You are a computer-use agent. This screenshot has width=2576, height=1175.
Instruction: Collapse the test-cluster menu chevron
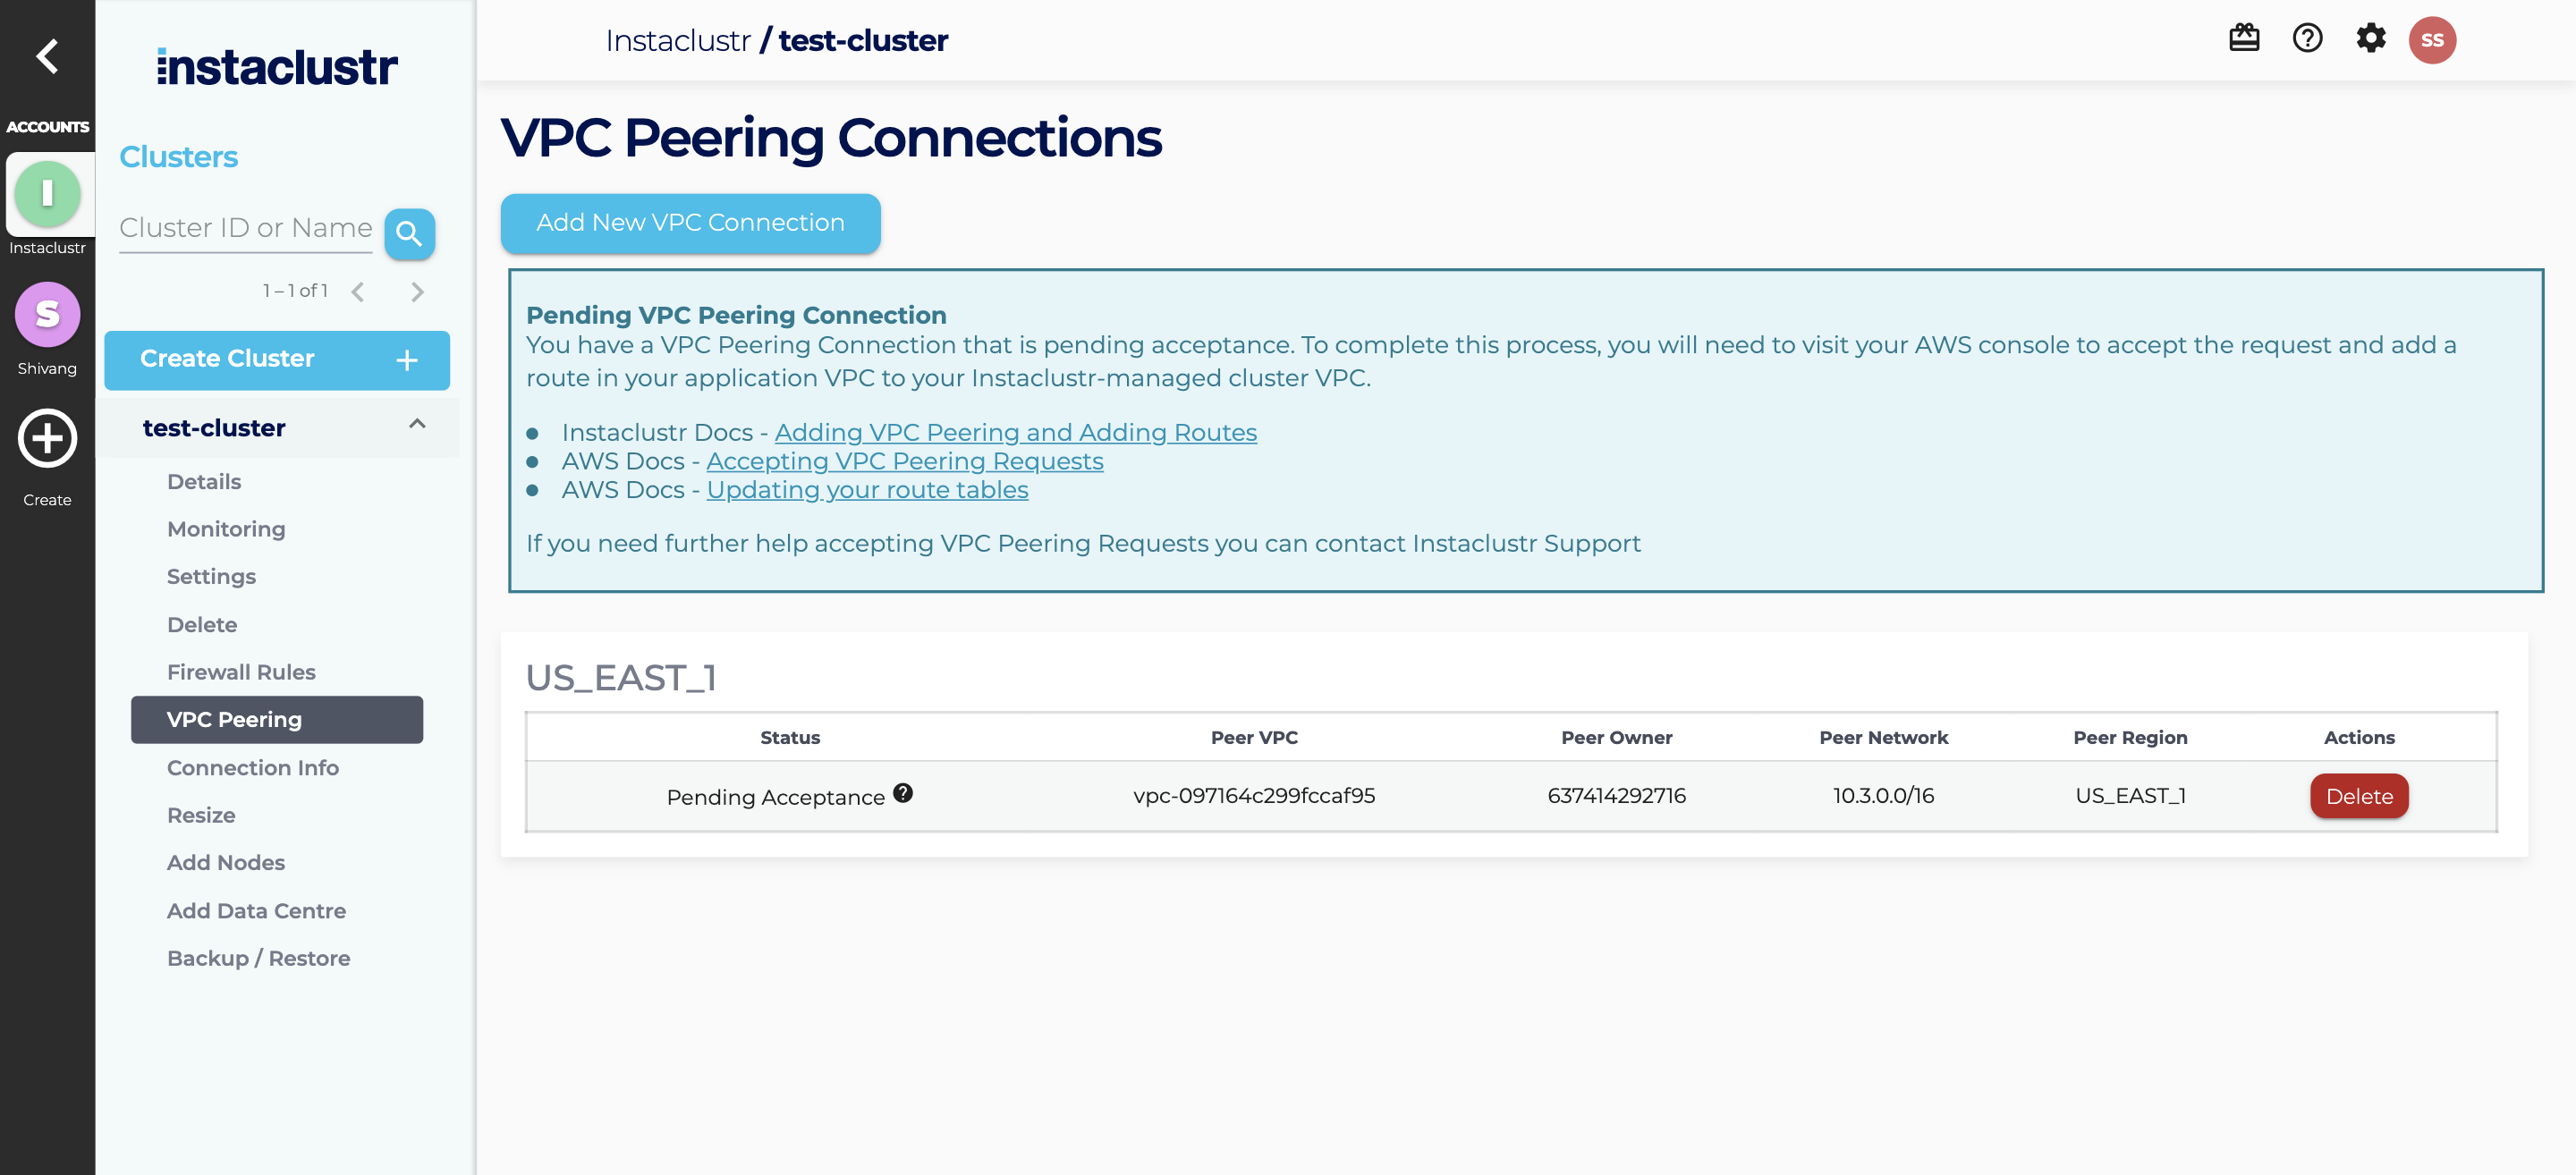[x=417, y=425]
